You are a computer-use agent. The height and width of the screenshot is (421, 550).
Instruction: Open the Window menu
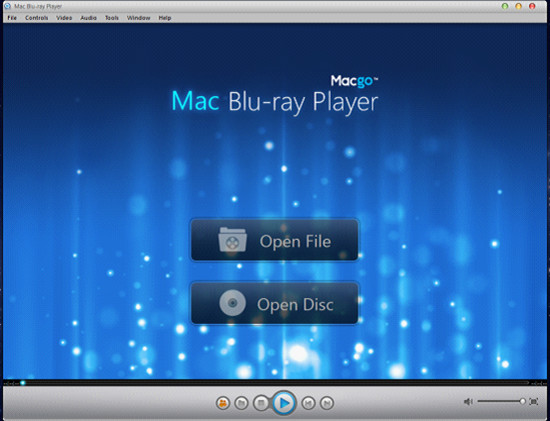(x=139, y=18)
